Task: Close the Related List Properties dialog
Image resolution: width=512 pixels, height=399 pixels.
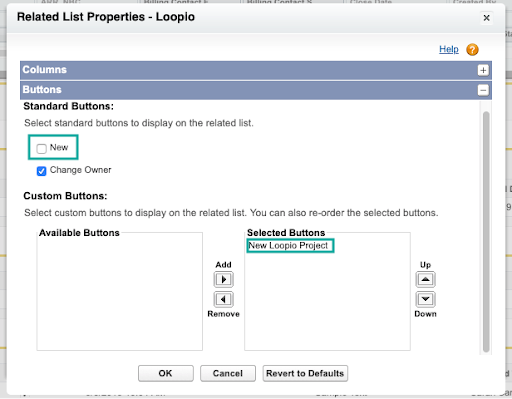Action: pyautogui.click(x=486, y=18)
